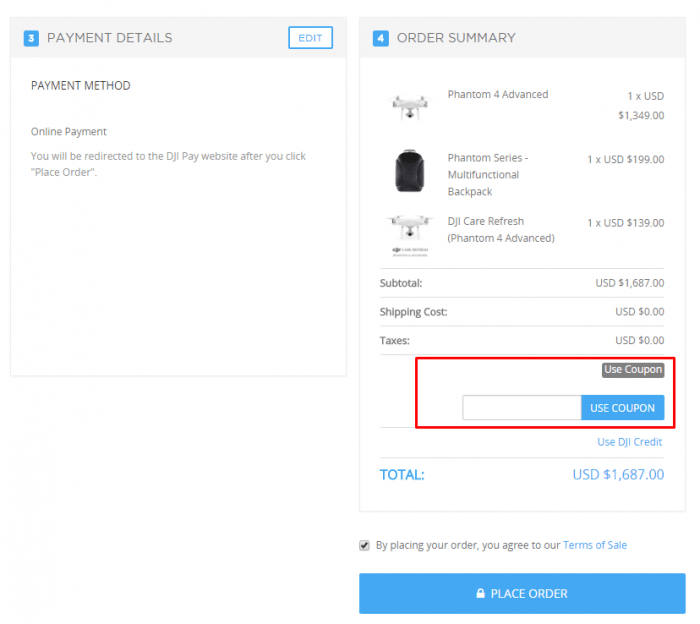The width and height of the screenshot is (700, 624).
Task: Select the drone price $1,349.00
Action: (x=641, y=116)
